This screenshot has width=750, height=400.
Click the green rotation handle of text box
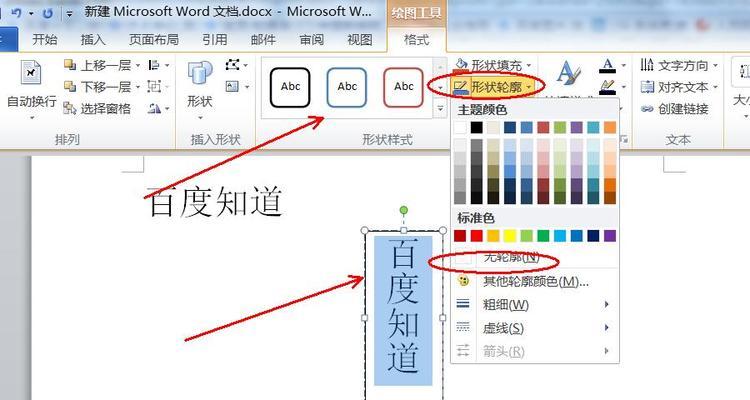point(404,210)
